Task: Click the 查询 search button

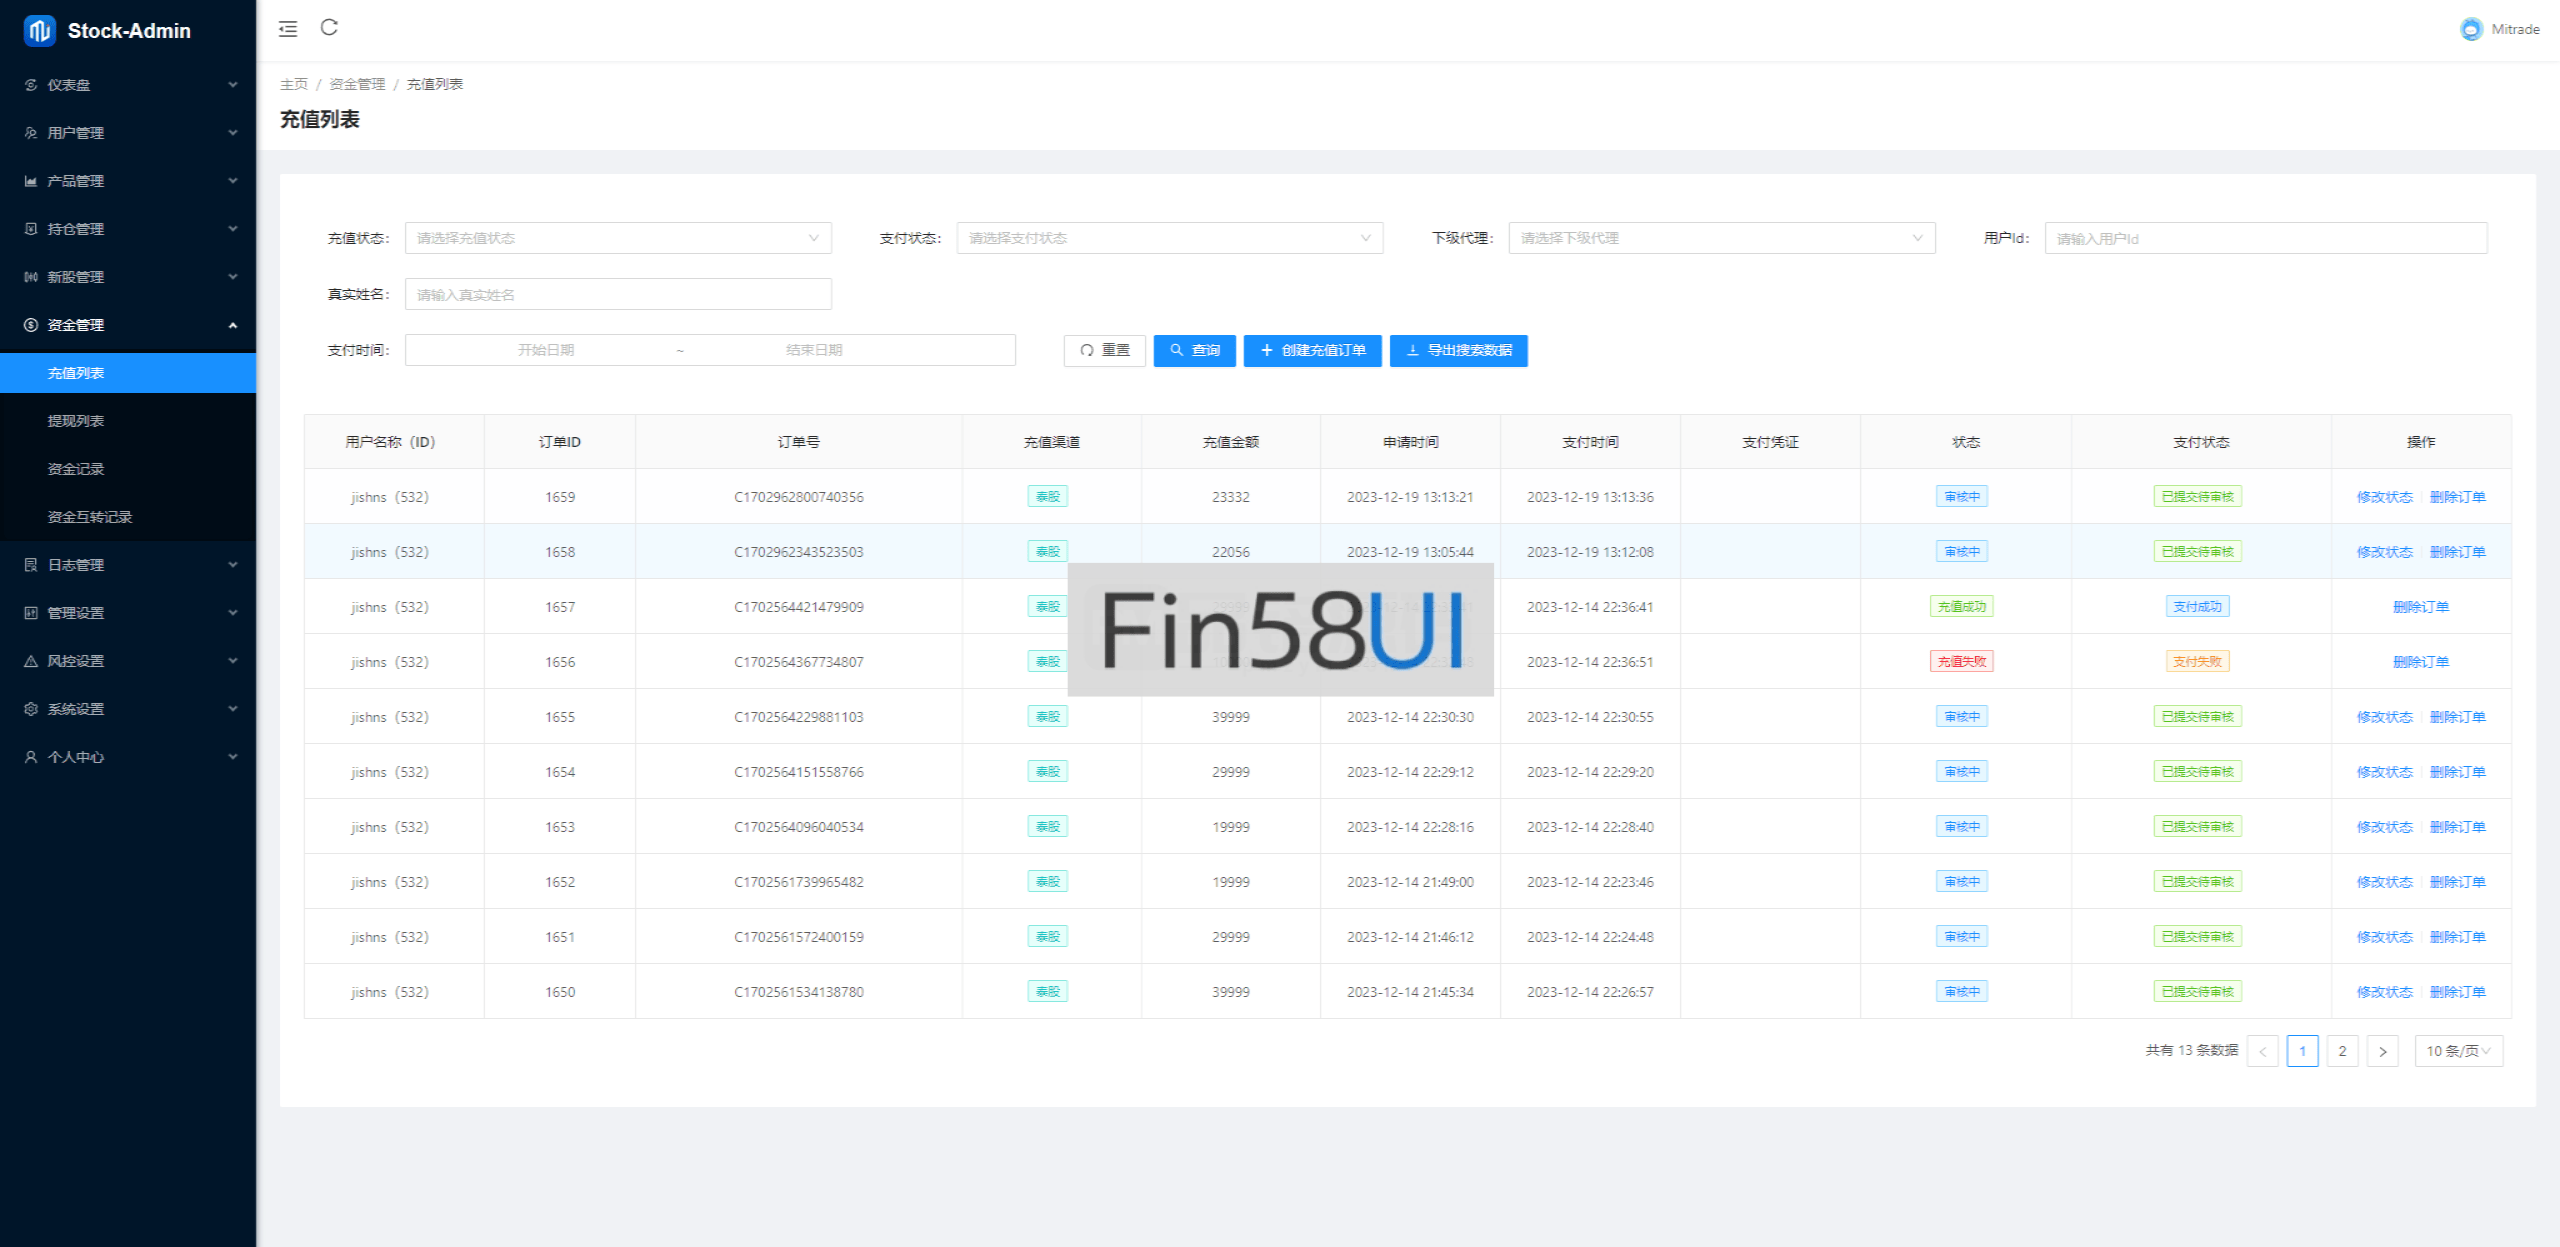Action: (1194, 351)
